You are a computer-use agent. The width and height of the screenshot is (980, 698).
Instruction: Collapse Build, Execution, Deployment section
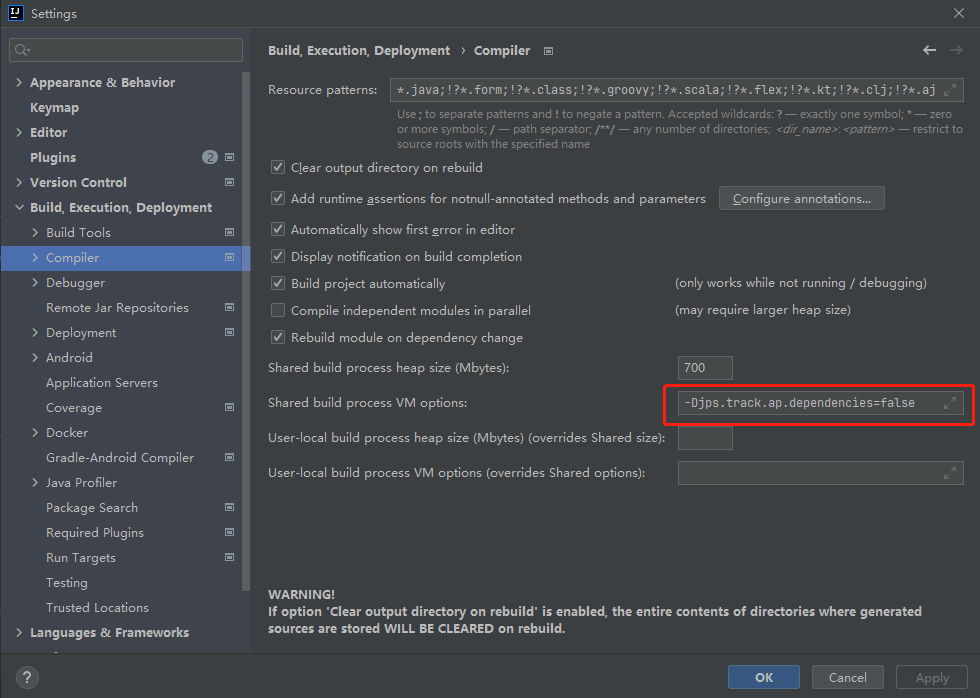[x=19, y=207]
